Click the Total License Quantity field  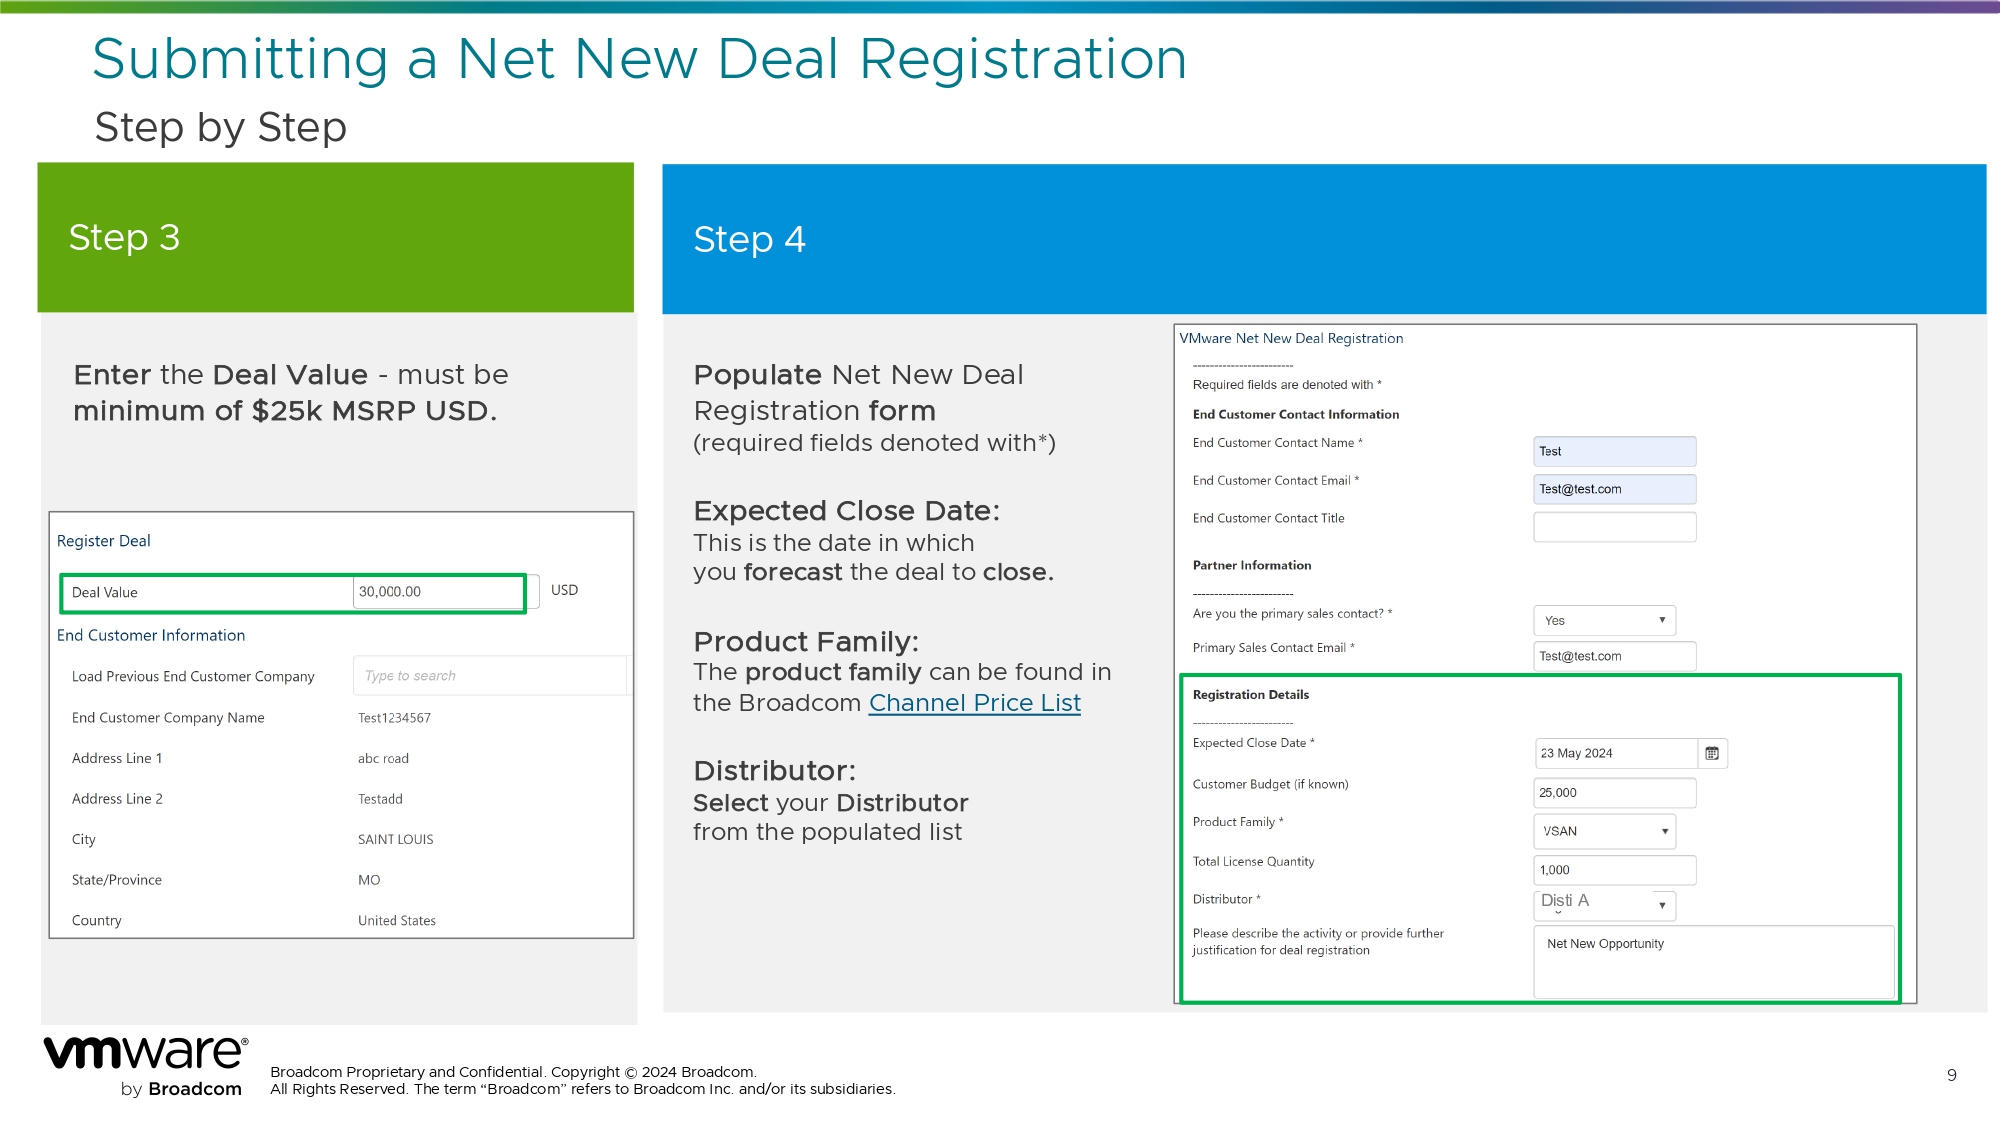[x=1614, y=870]
